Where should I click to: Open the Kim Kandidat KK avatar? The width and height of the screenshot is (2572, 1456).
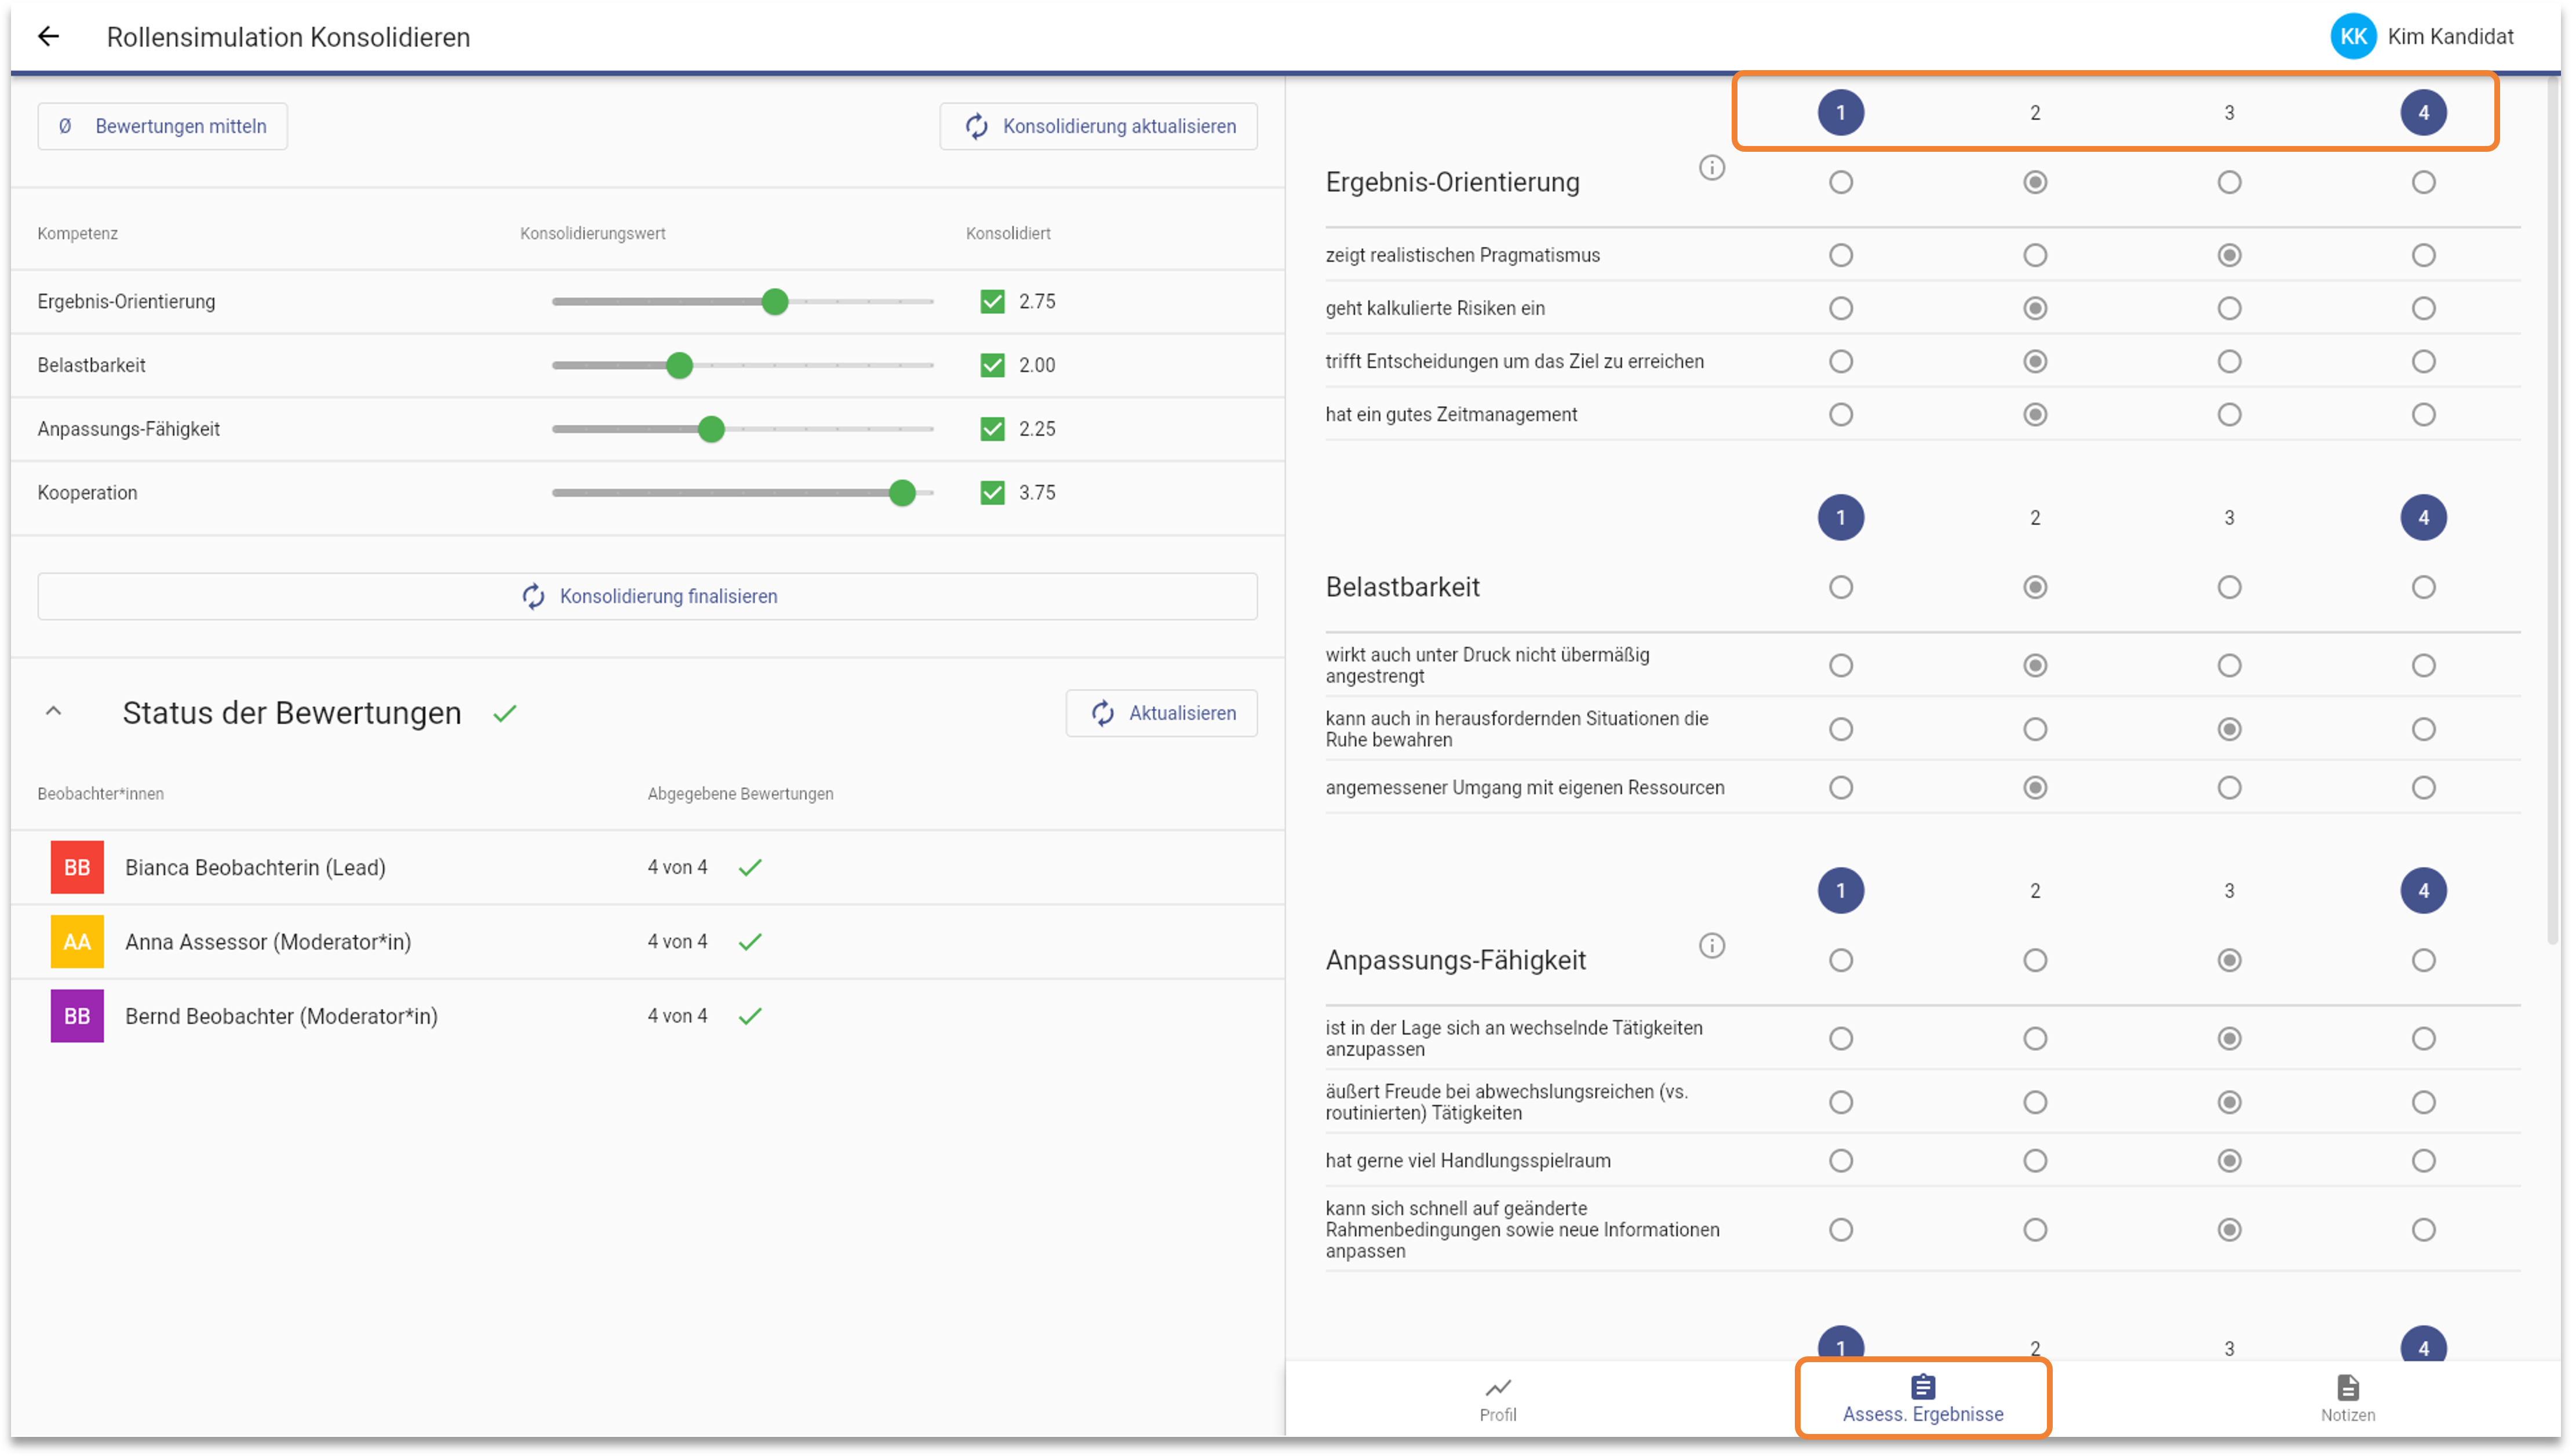click(2352, 37)
